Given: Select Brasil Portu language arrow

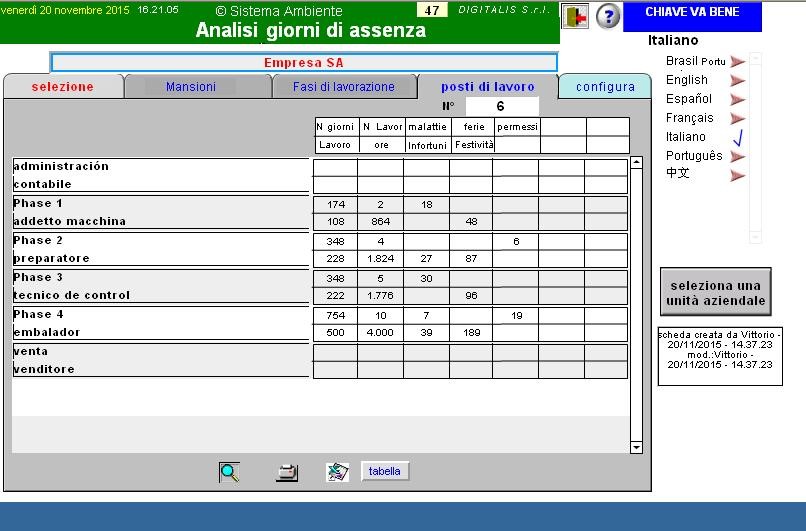Looking at the screenshot, I should coord(738,62).
